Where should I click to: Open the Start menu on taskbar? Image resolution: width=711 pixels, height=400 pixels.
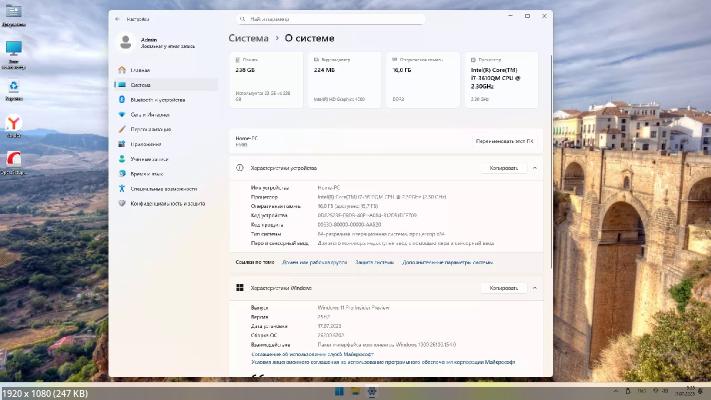tap(339, 392)
